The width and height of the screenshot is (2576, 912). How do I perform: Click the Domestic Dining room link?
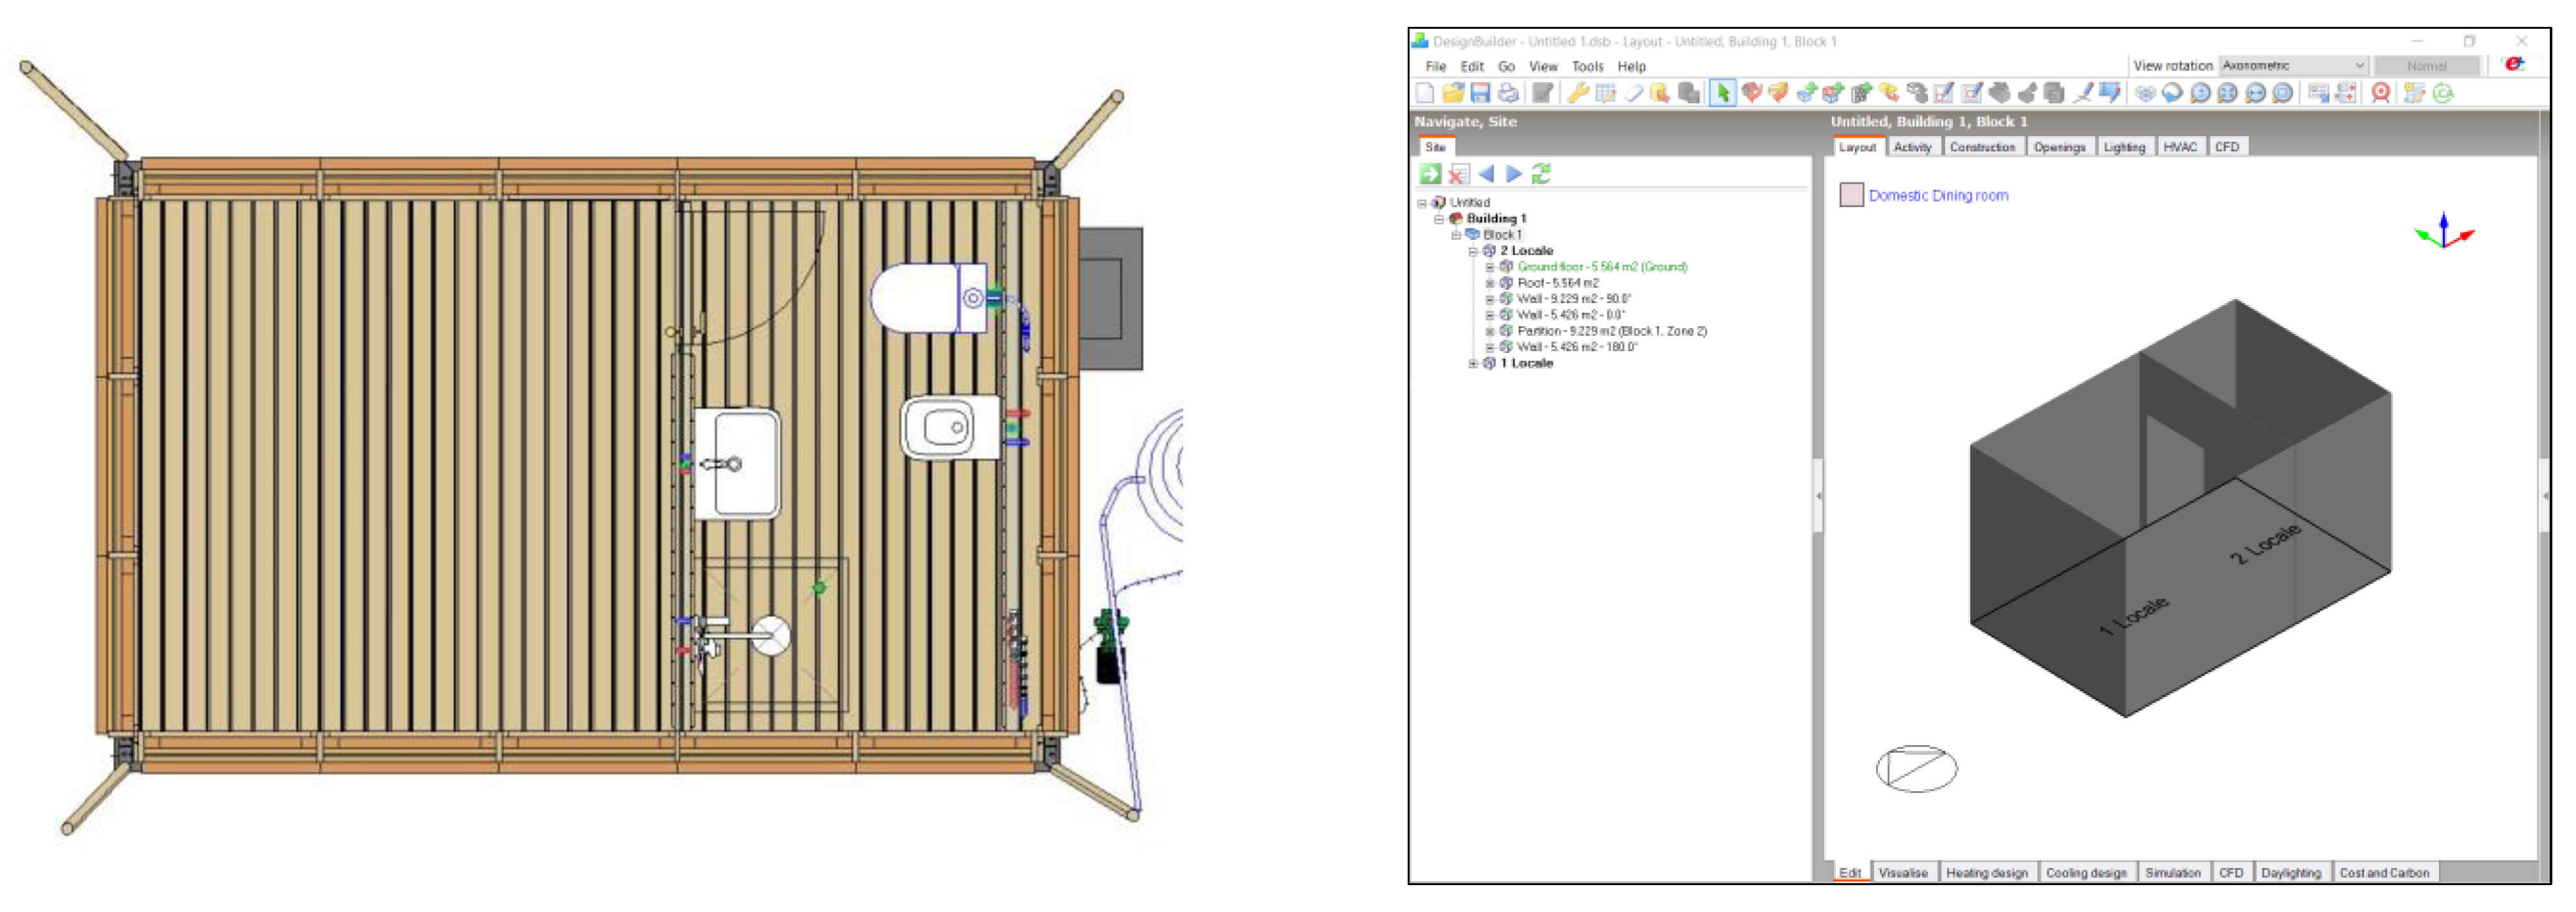[x=1938, y=196]
